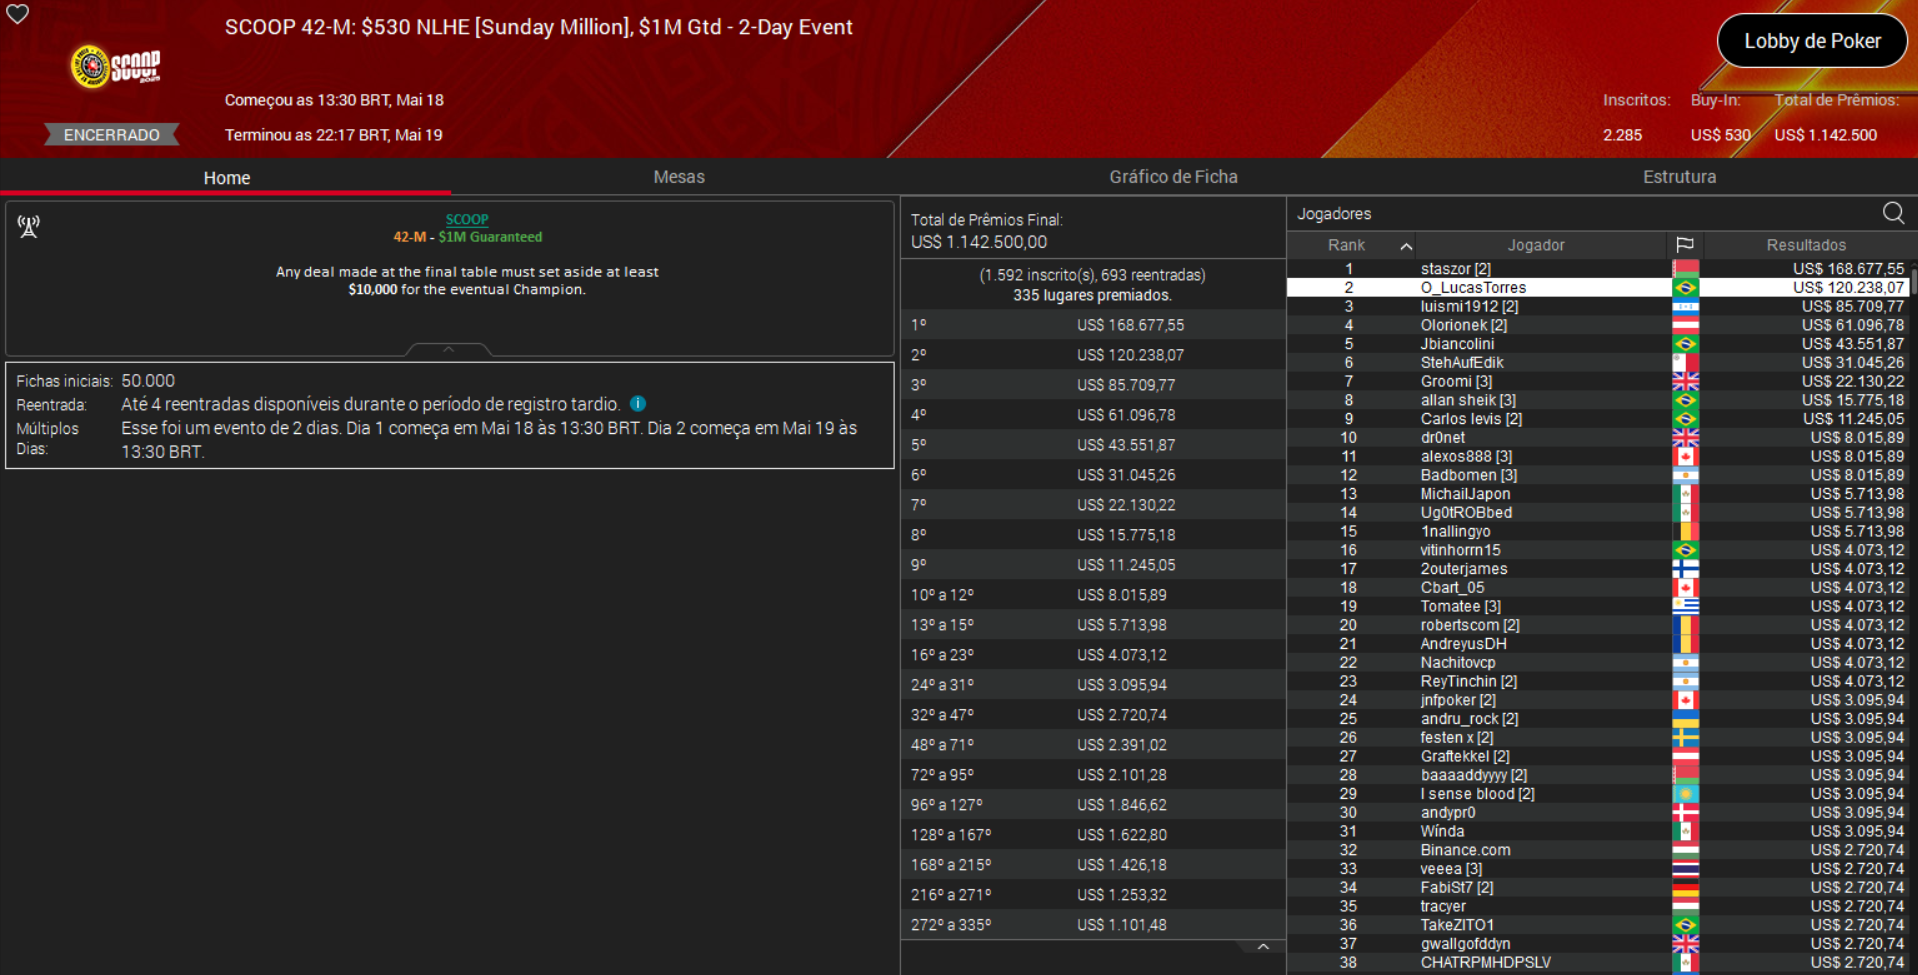Screen dimensions: 1918x975
Task: Select player MichailJapon row
Action: (x=1598, y=494)
